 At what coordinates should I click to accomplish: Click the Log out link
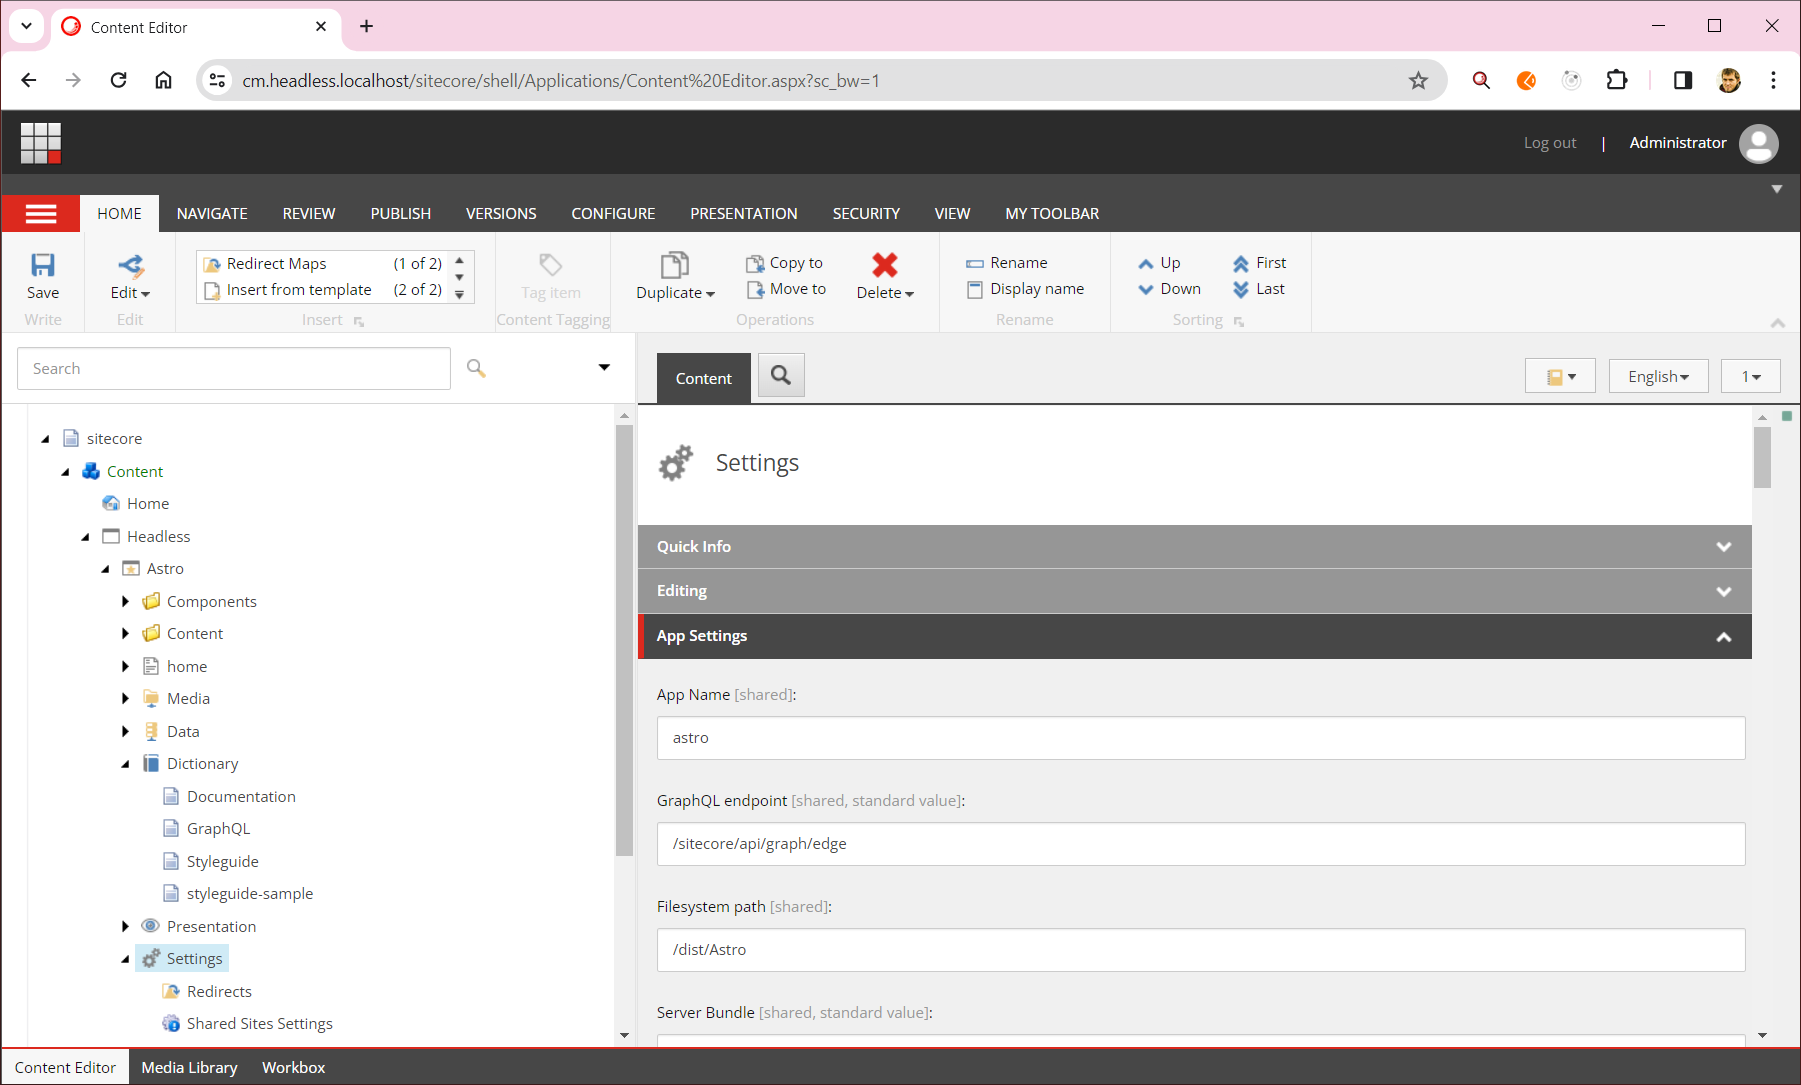tap(1549, 143)
